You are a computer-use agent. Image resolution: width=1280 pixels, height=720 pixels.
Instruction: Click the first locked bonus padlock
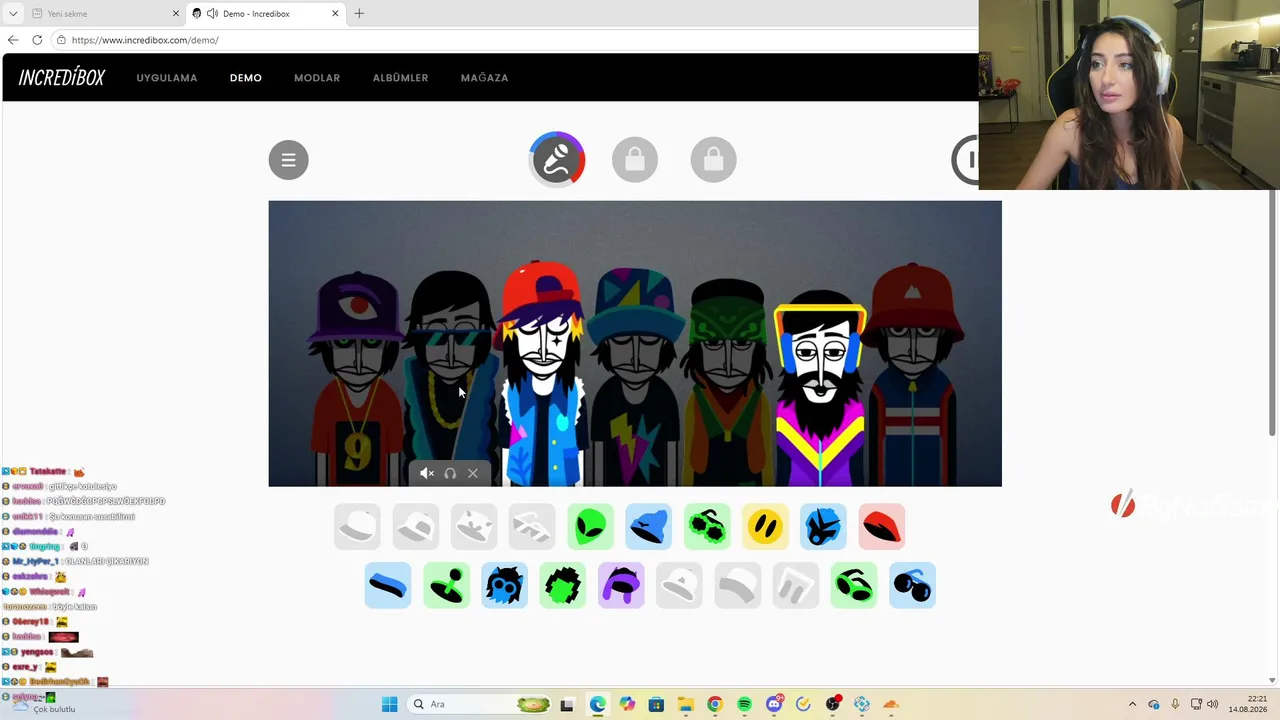(635, 160)
